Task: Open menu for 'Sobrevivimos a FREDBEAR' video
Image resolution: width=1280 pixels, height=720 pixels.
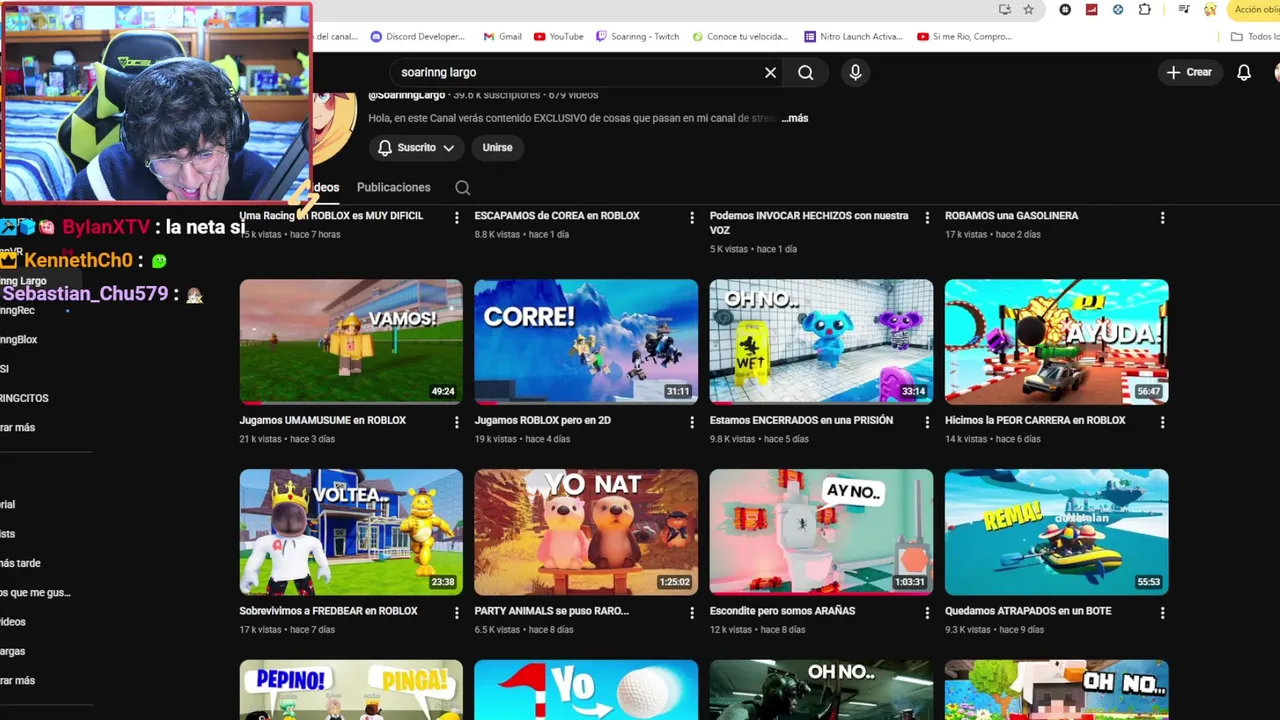Action: click(x=456, y=612)
